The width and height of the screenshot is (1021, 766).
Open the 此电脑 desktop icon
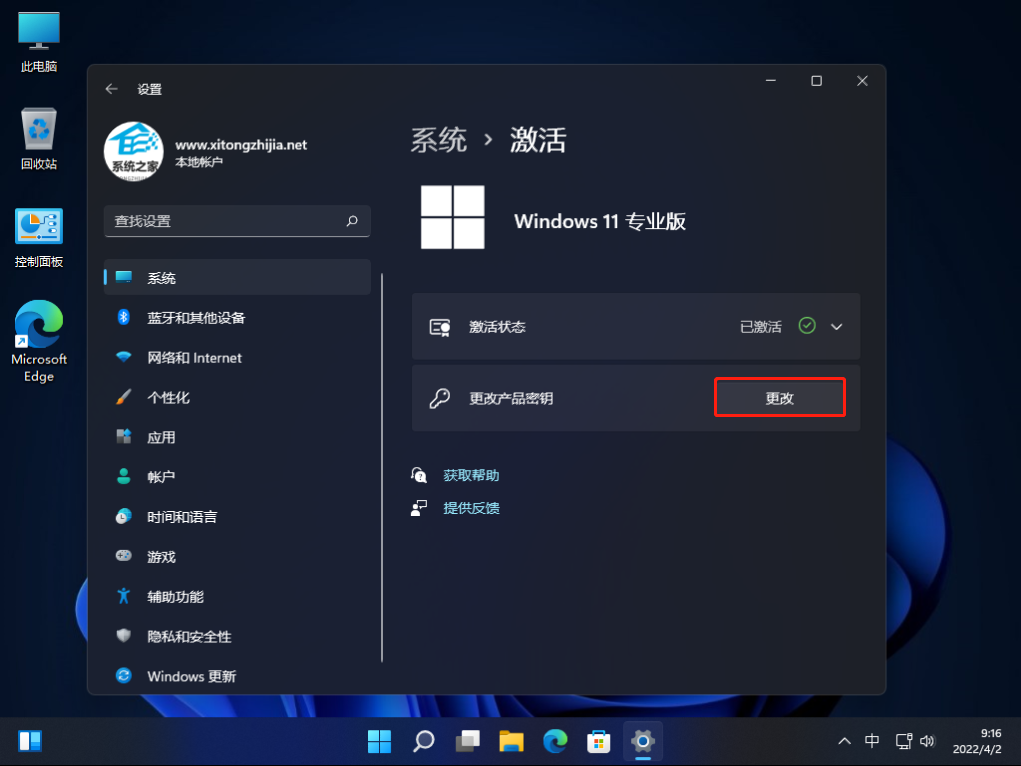click(39, 42)
